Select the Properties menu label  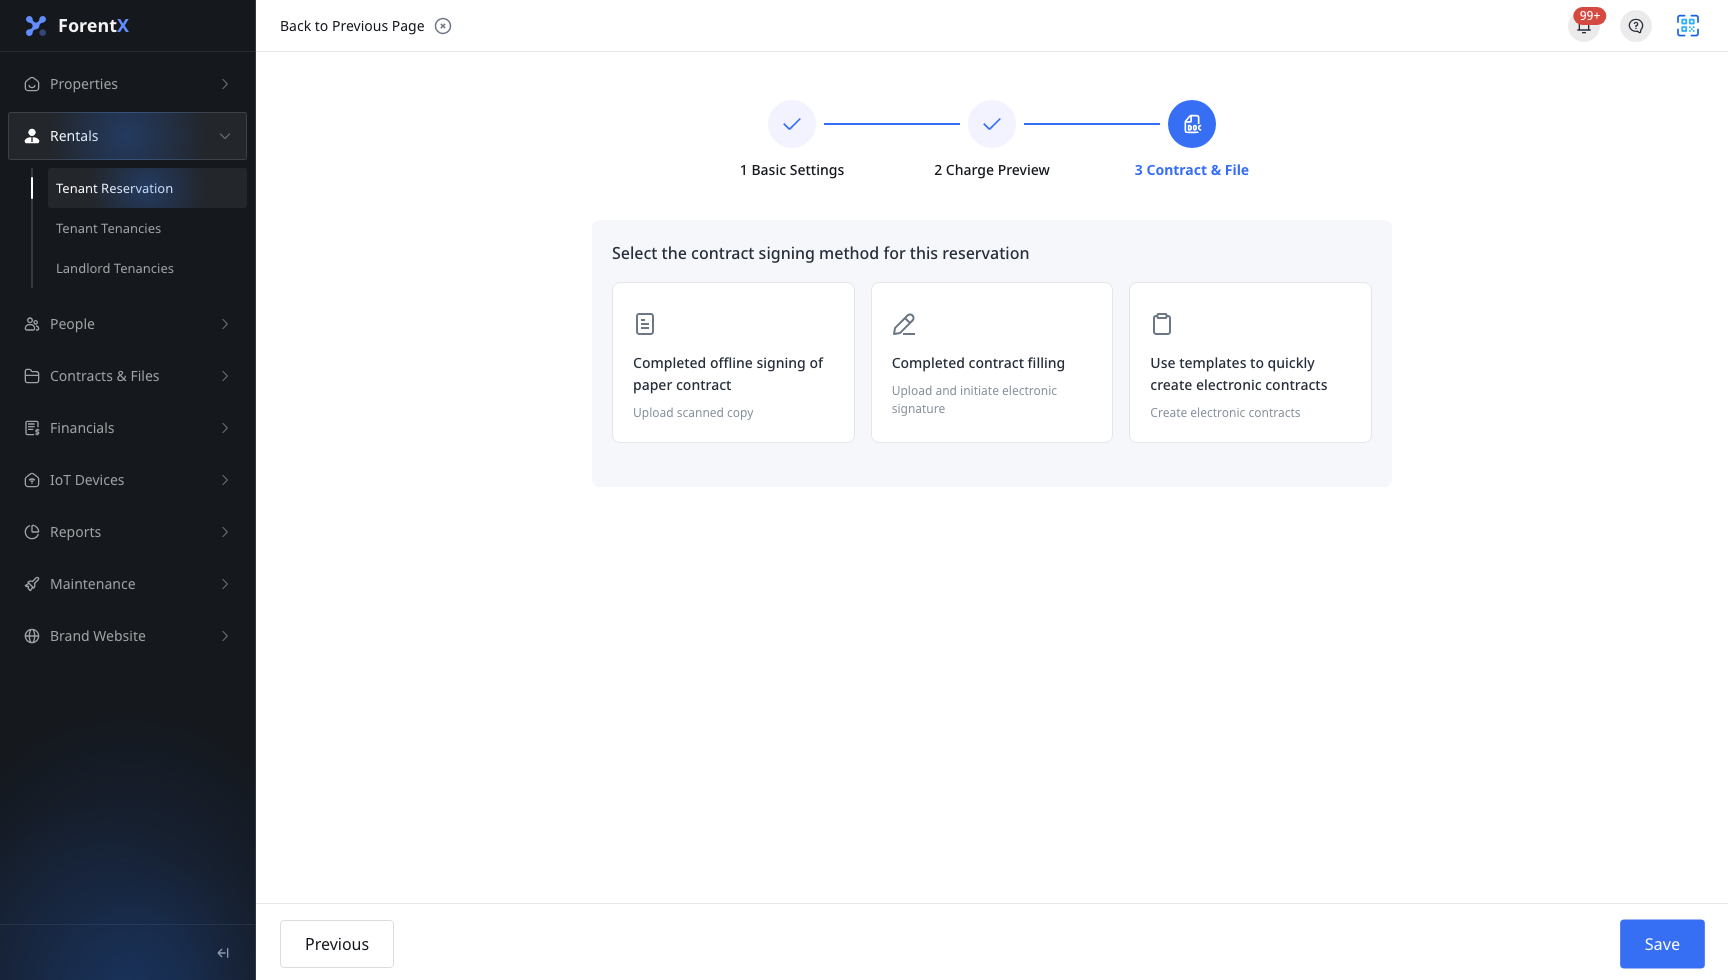coord(84,84)
